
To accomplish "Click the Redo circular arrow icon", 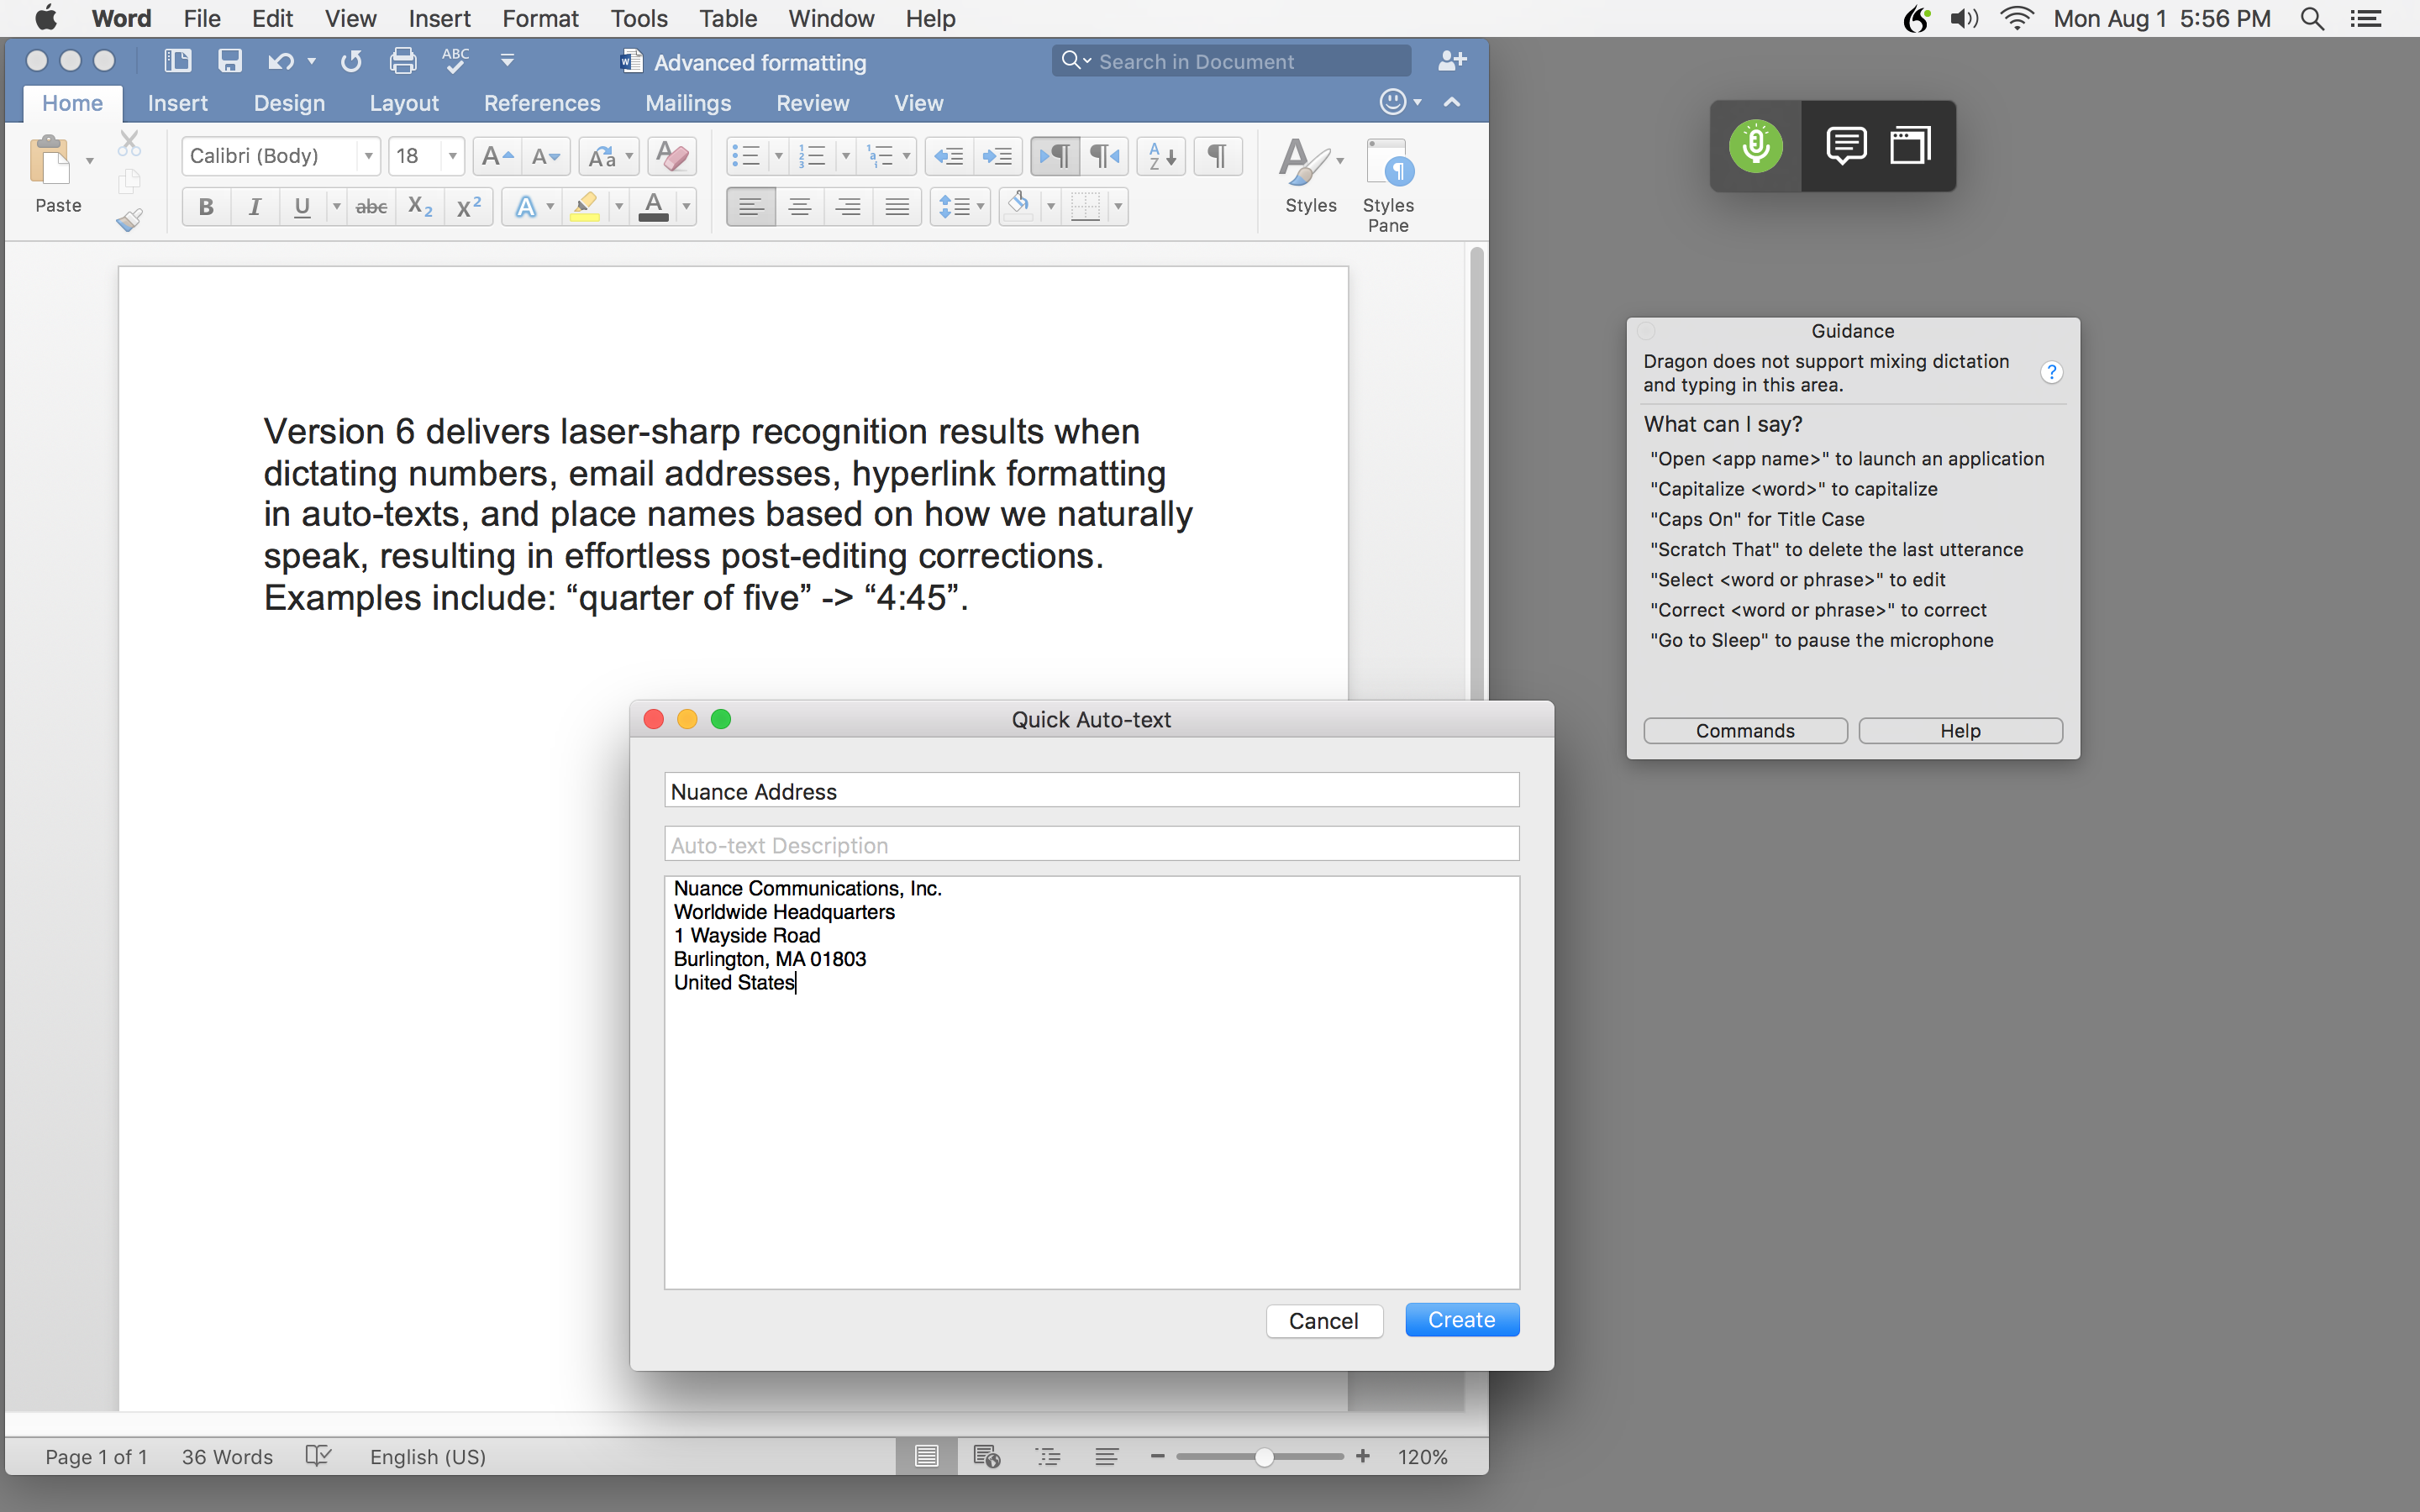I will pyautogui.click(x=351, y=61).
